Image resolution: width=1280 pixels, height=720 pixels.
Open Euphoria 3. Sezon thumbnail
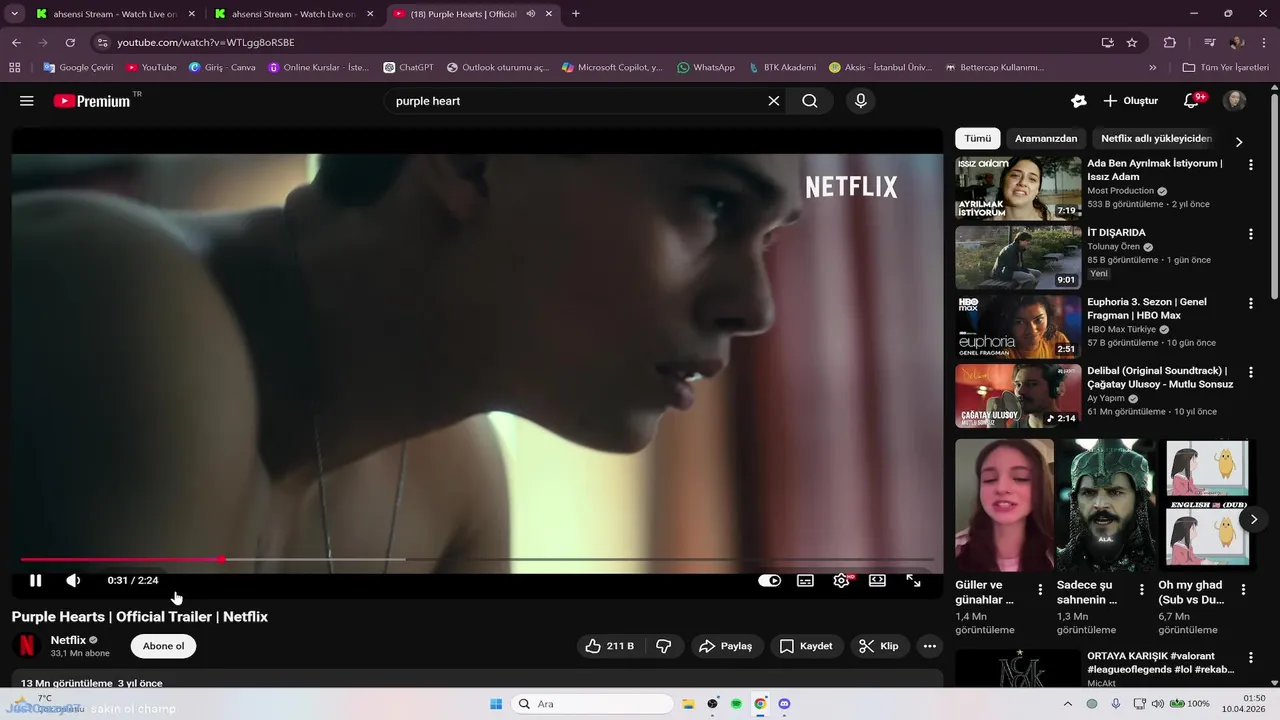[1018, 326]
